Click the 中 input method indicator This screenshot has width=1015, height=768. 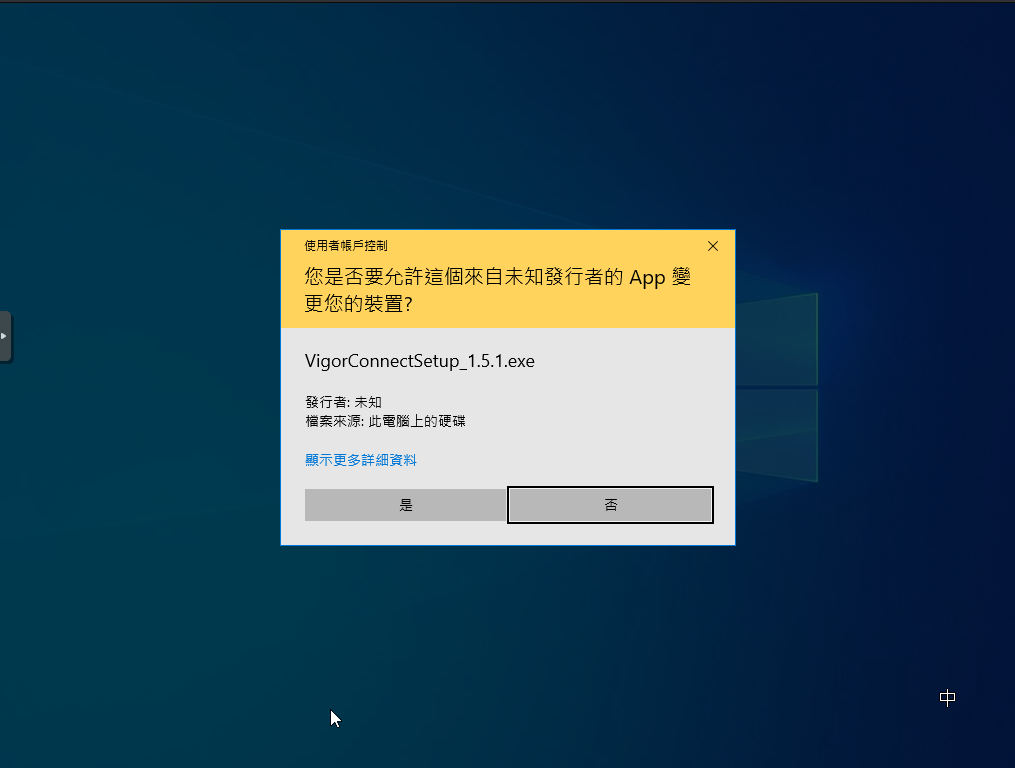click(947, 699)
